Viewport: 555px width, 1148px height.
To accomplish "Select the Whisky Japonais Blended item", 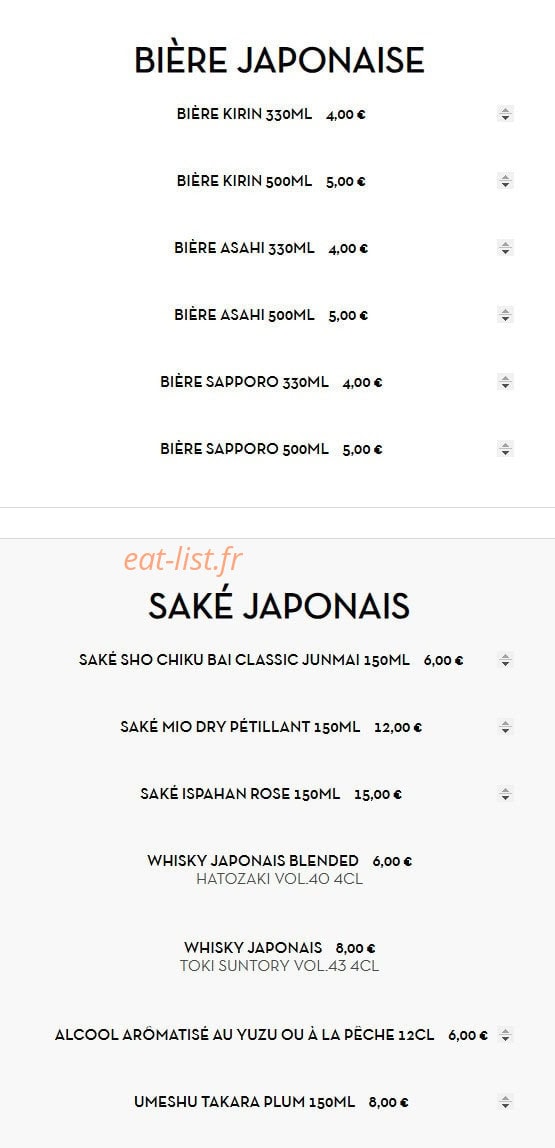I will pos(253,861).
